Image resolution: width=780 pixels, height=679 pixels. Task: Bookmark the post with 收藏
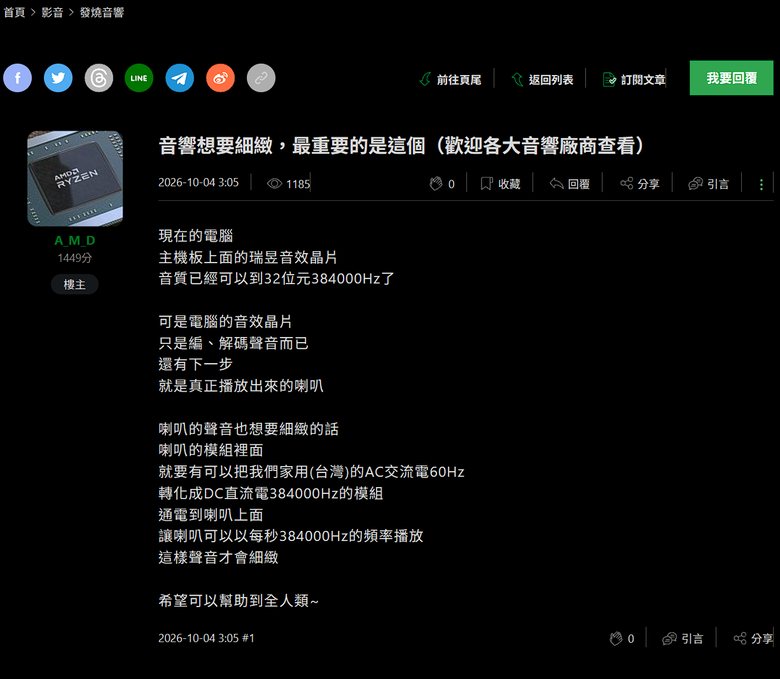pos(500,184)
